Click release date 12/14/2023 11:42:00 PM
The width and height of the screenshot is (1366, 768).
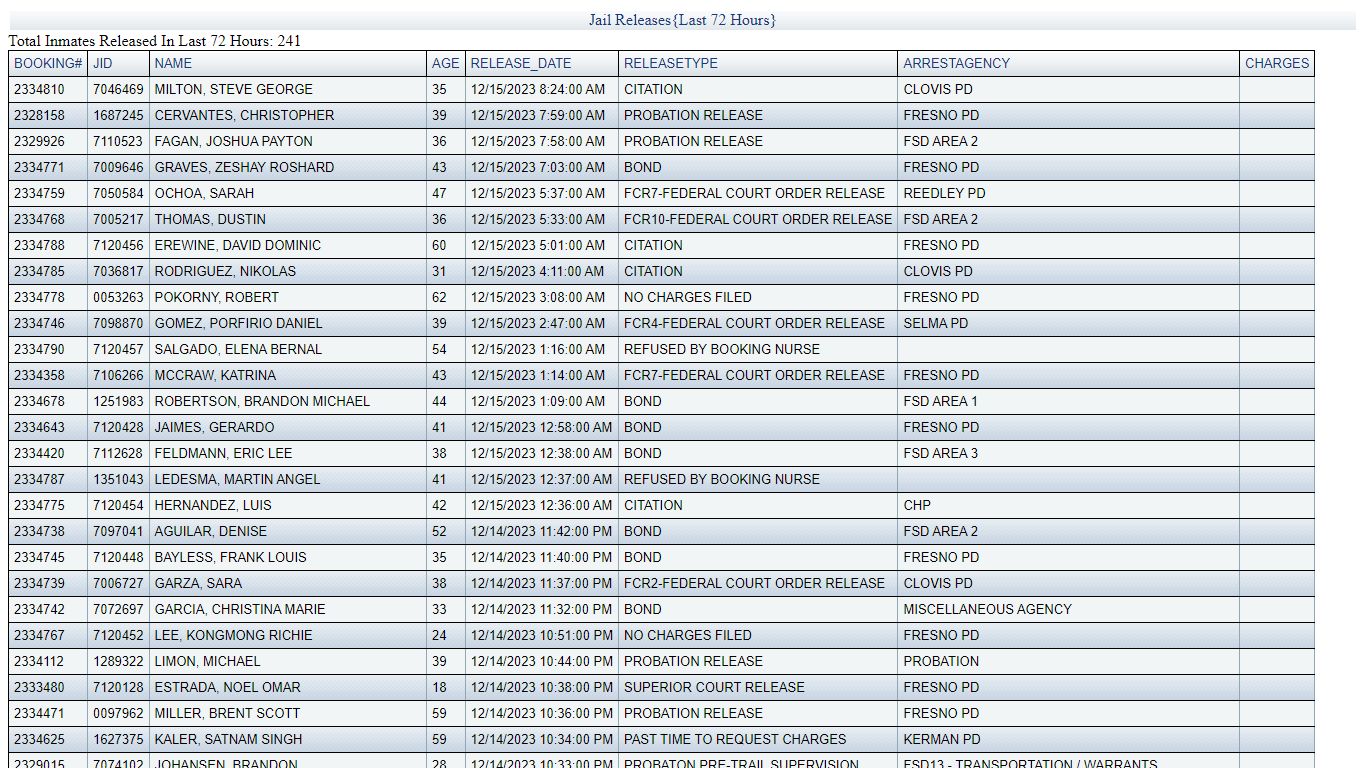click(x=542, y=531)
